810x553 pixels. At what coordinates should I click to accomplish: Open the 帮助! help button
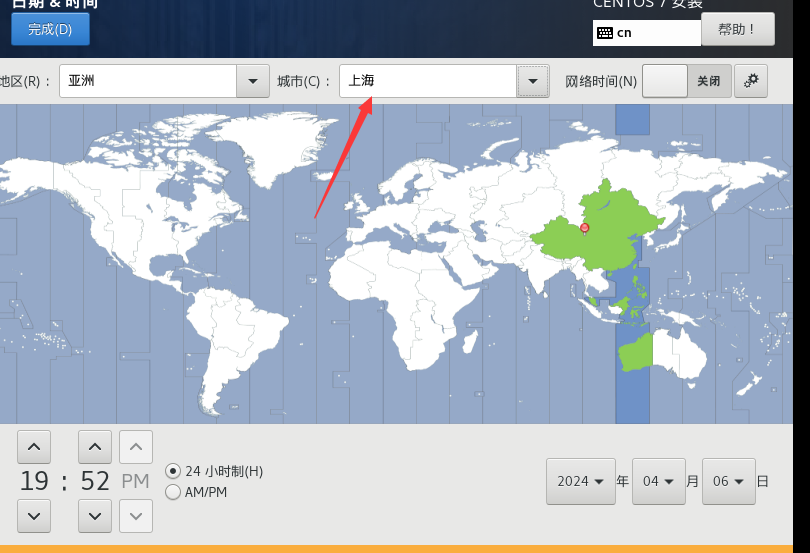click(738, 29)
